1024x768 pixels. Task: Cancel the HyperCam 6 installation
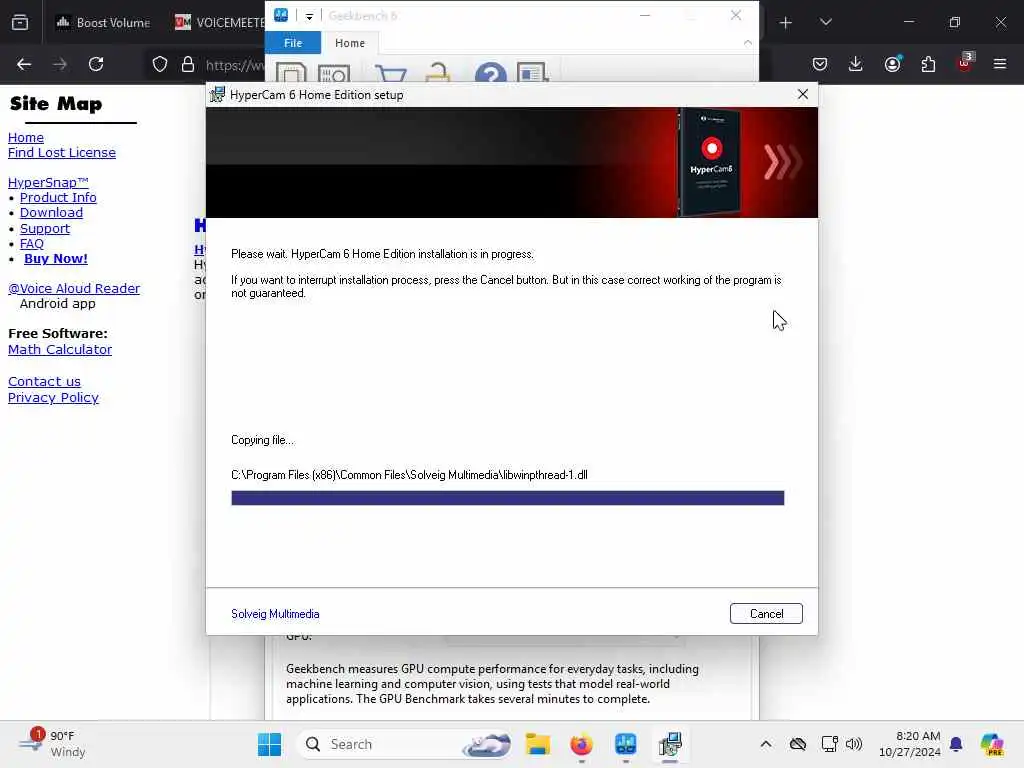pos(766,613)
